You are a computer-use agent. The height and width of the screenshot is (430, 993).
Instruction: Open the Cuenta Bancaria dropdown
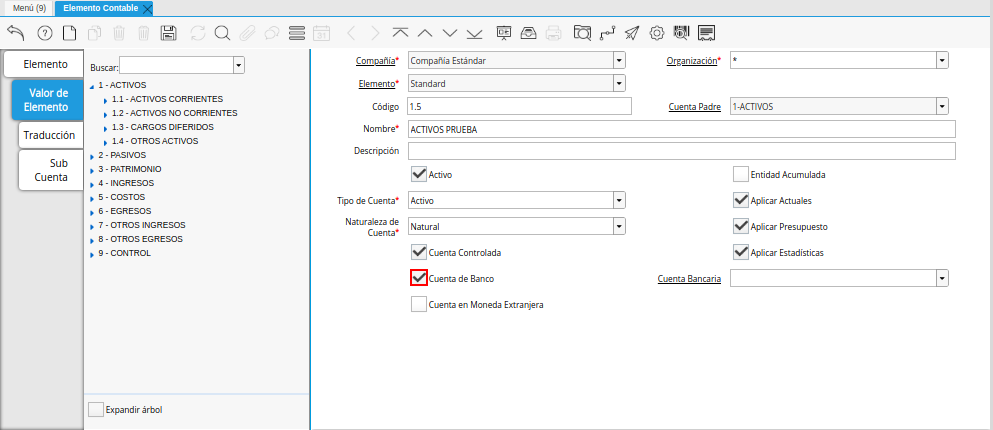click(941, 279)
